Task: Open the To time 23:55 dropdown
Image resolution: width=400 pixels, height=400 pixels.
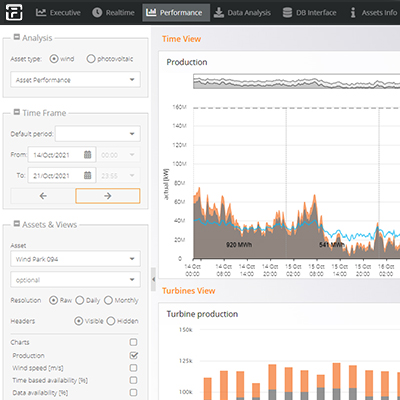Action: pyautogui.click(x=118, y=175)
